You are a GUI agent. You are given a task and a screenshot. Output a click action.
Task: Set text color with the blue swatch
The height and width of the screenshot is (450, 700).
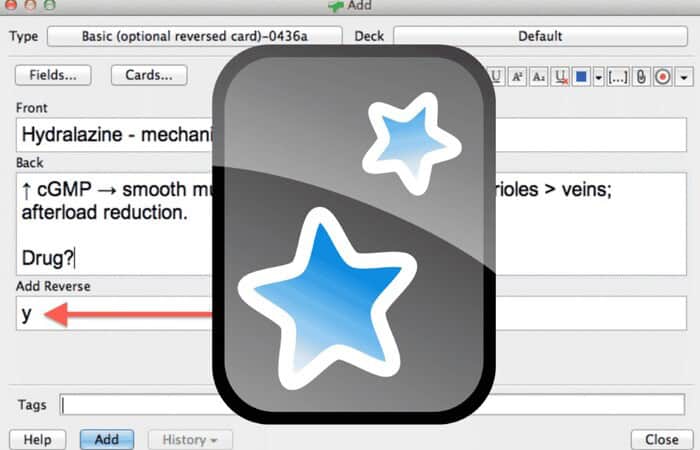click(581, 77)
